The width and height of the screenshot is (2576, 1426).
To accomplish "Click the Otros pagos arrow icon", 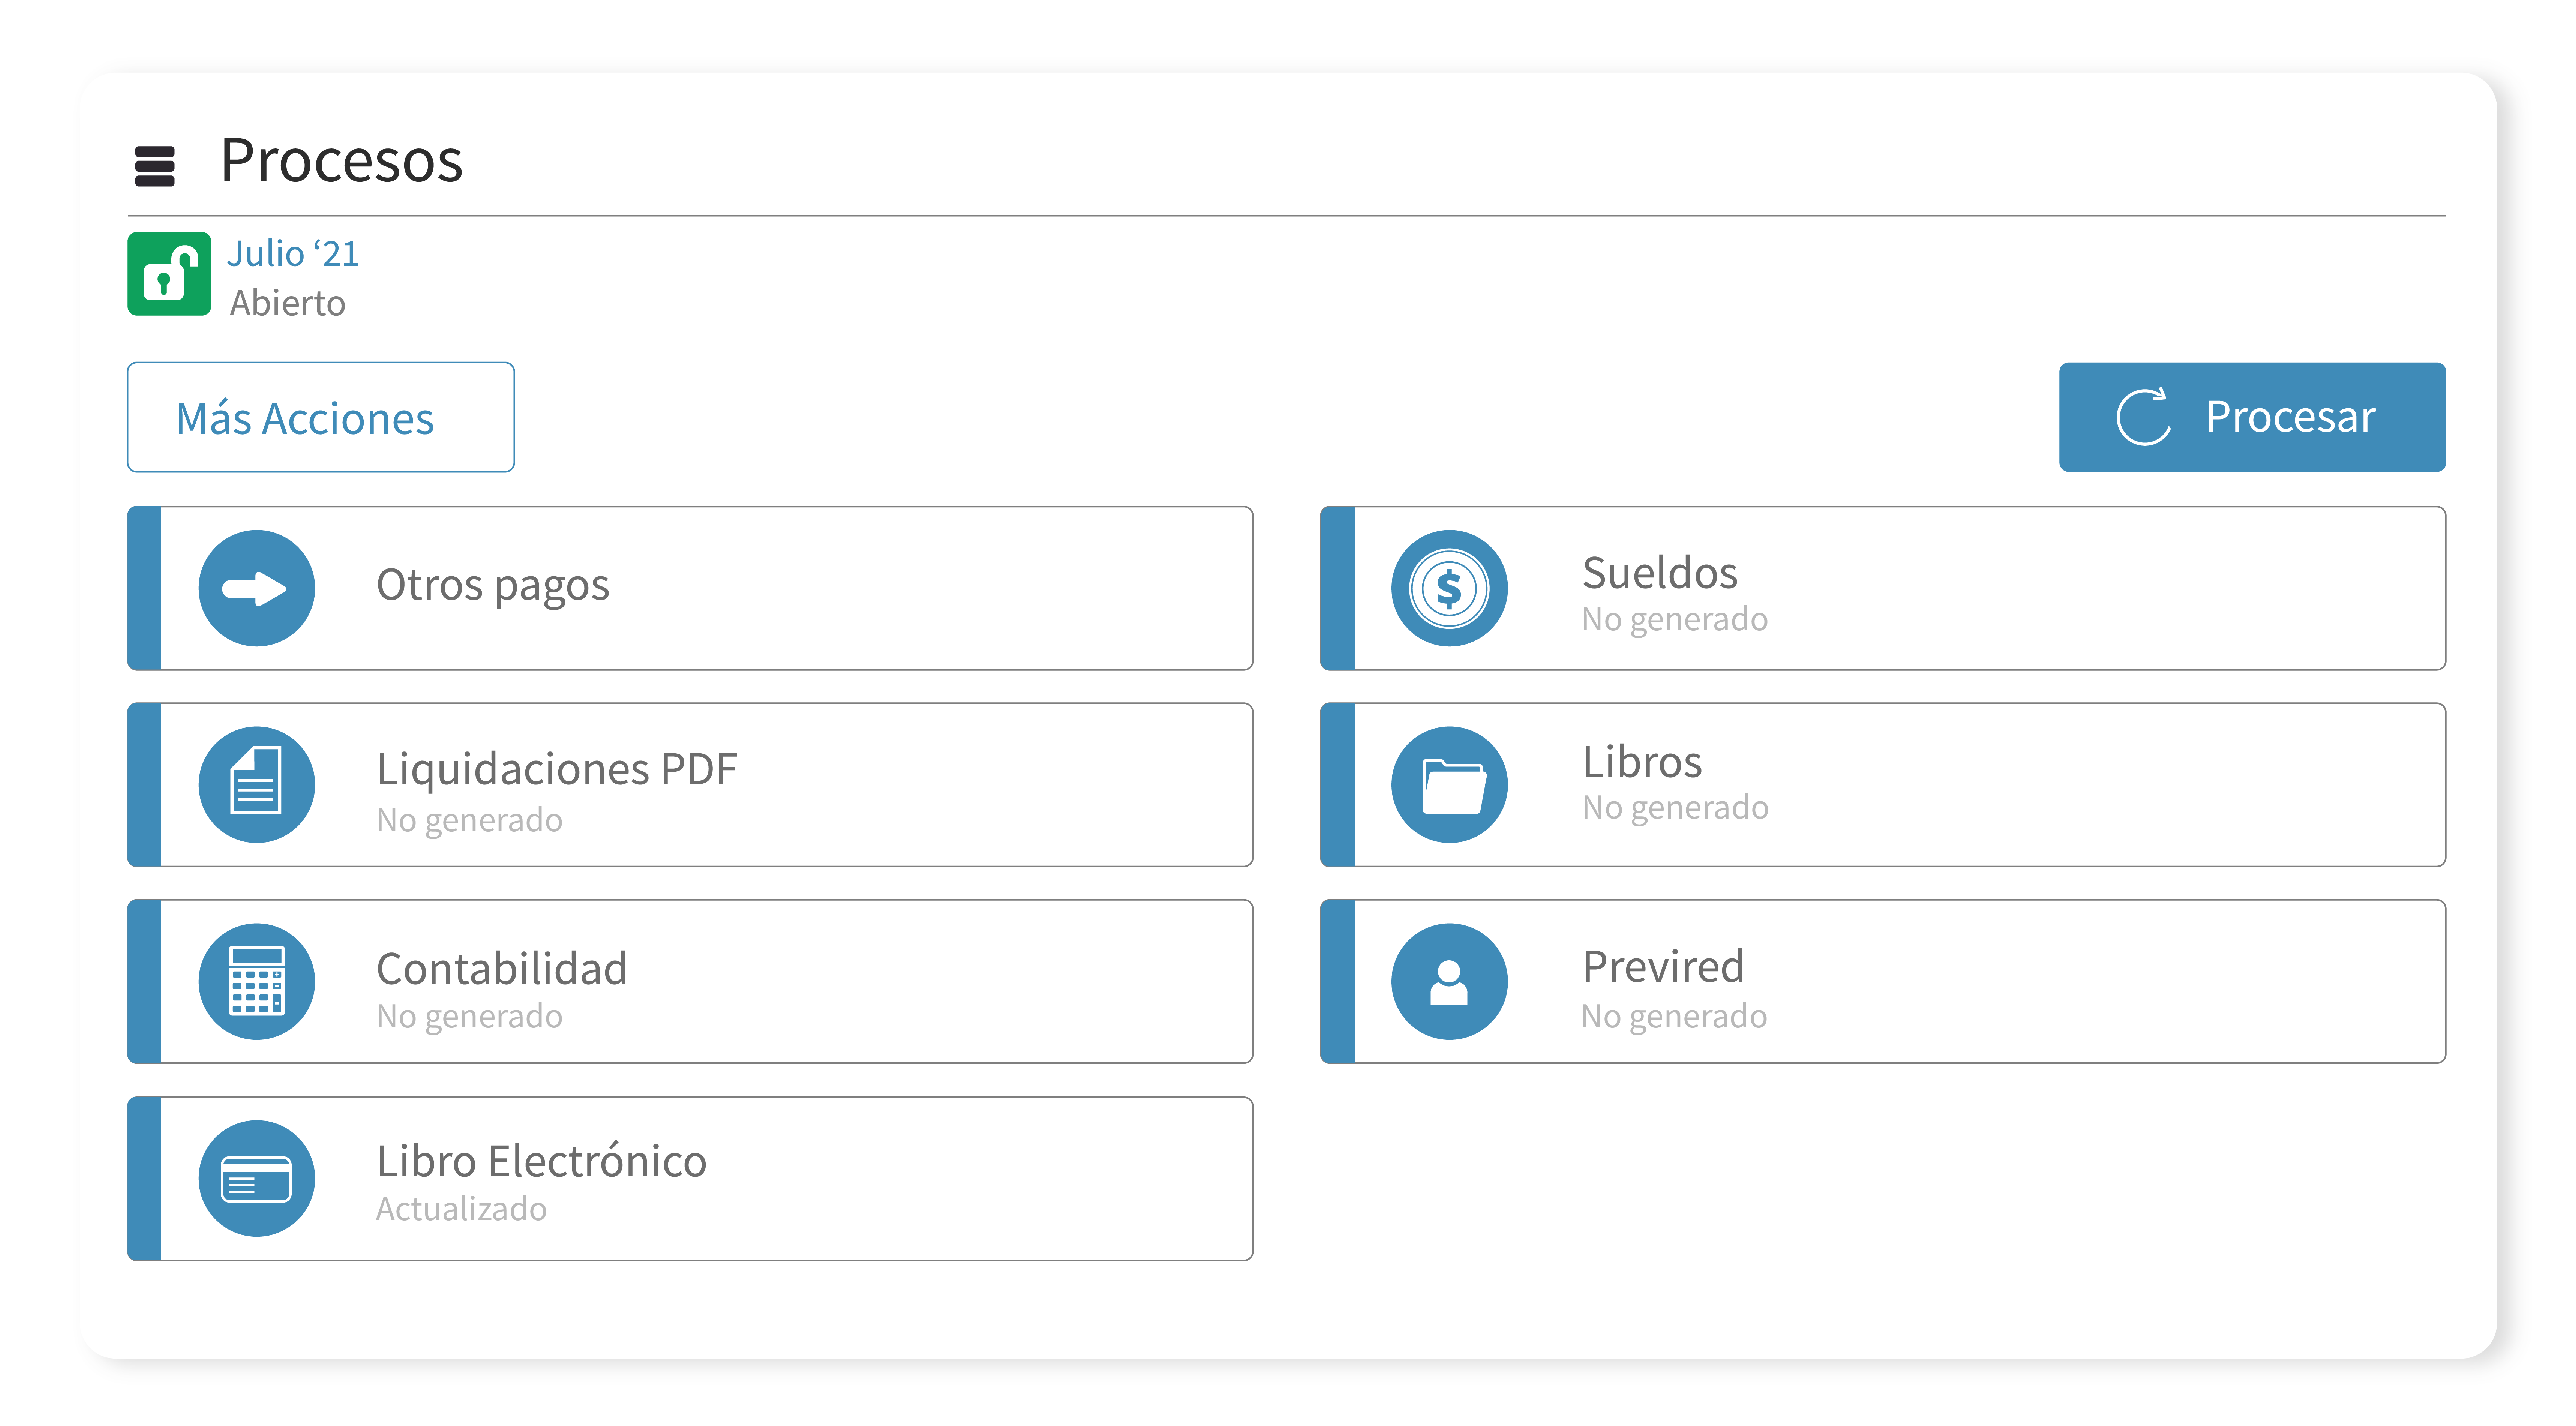I will (x=256, y=588).
